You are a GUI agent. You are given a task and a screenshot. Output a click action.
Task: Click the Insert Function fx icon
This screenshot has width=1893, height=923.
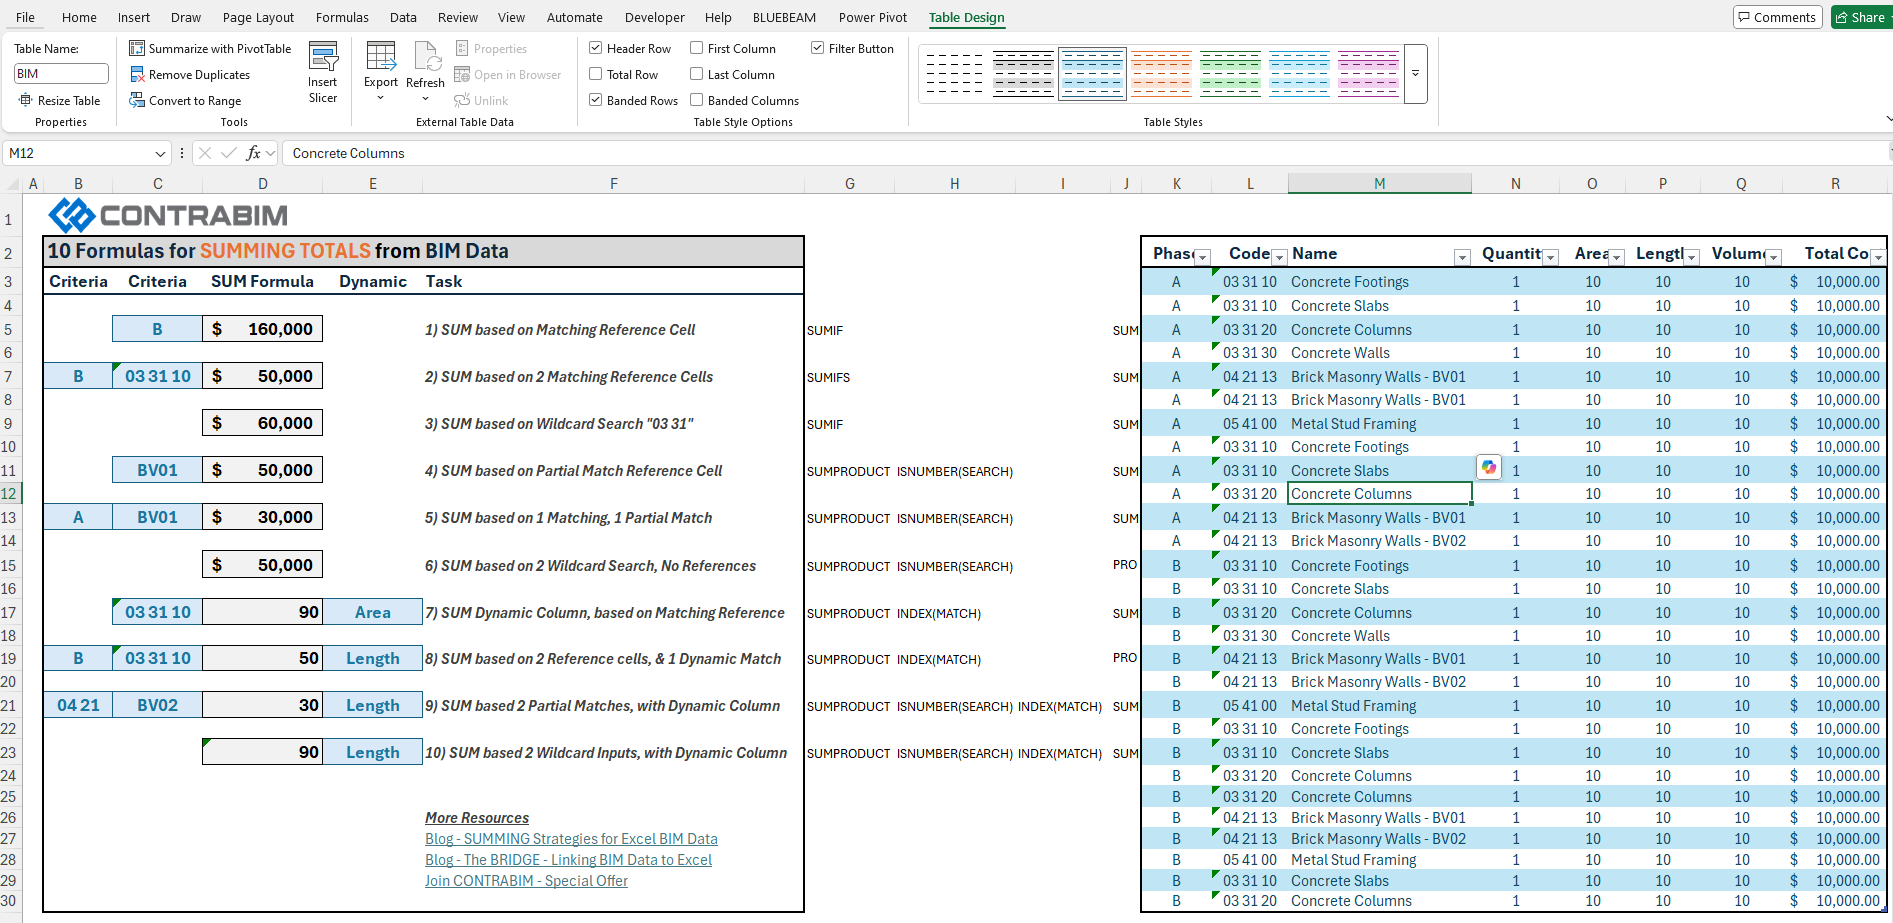254,153
